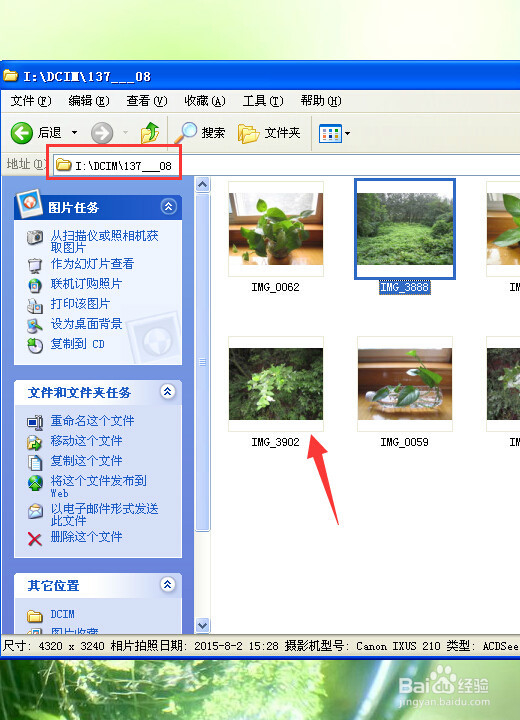Open the 收藏(A) menu
520x720 pixels.
click(x=205, y=101)
